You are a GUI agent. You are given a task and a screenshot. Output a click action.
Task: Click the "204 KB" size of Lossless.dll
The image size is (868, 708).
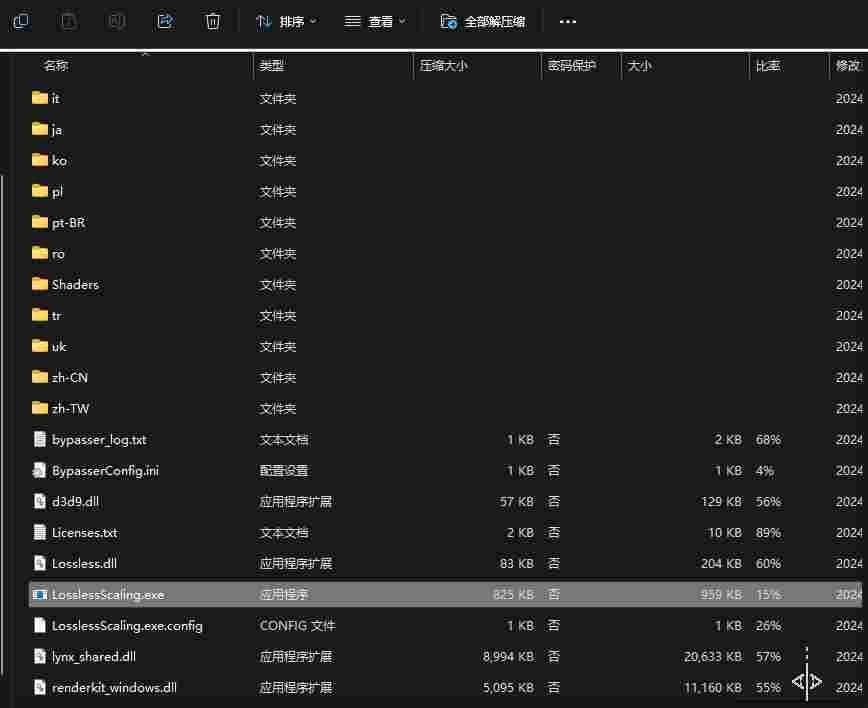[721, 564]
